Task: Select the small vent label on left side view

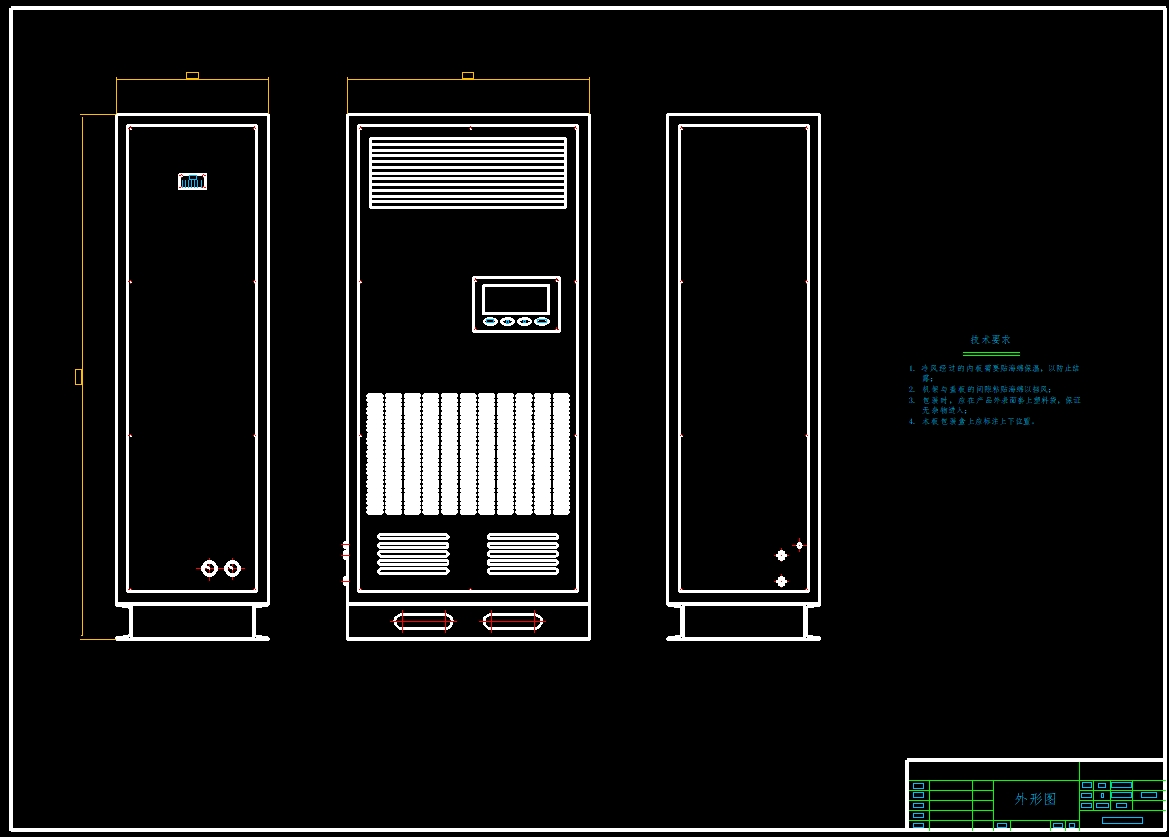Action: click(192, 181)
